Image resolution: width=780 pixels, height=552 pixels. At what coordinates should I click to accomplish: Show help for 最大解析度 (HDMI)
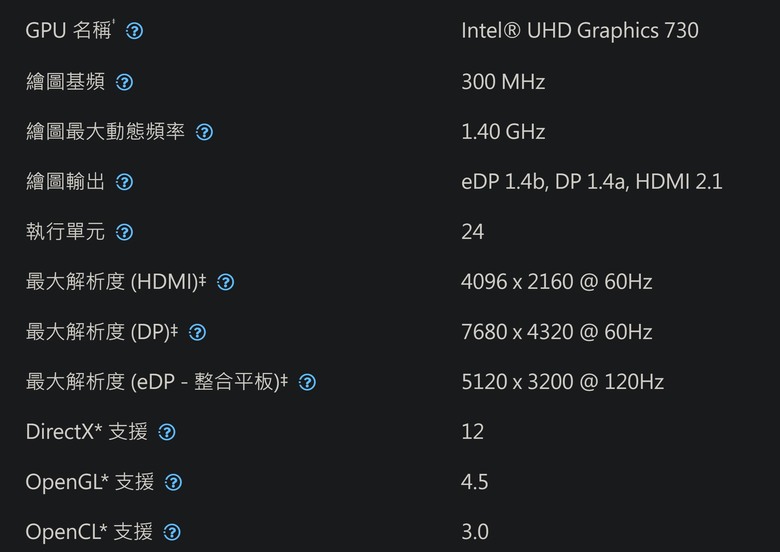coord(225,282)
